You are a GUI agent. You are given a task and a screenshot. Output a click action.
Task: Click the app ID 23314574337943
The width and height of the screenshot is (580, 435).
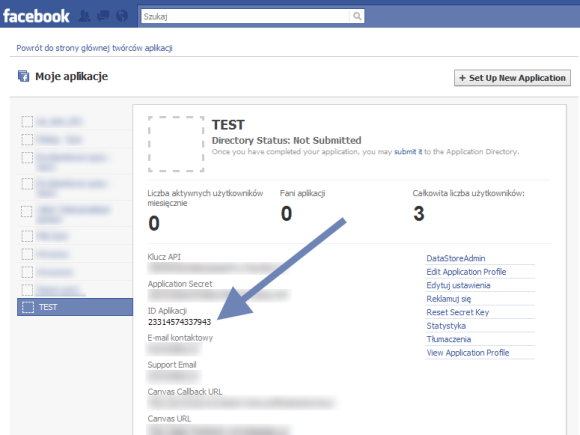[x=179, y=322]
